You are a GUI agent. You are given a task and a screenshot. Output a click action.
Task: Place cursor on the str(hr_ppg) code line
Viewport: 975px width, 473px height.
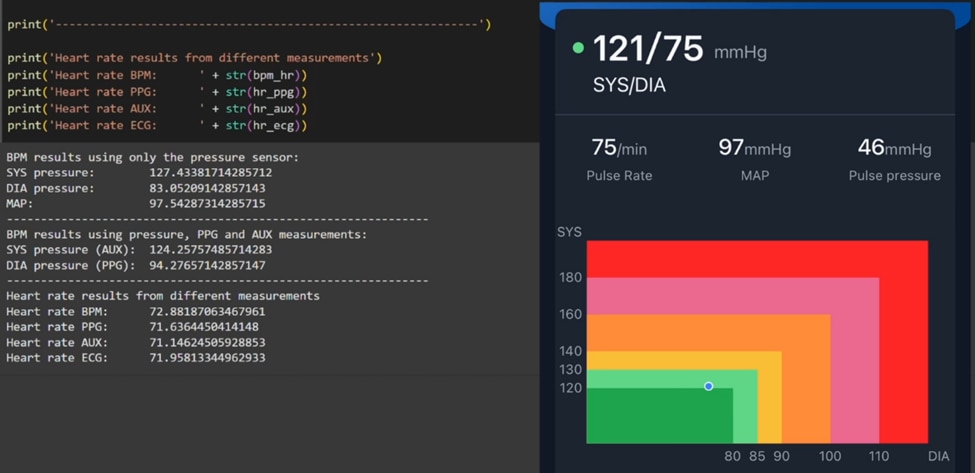pyautogui.click(x=158, y=92)
